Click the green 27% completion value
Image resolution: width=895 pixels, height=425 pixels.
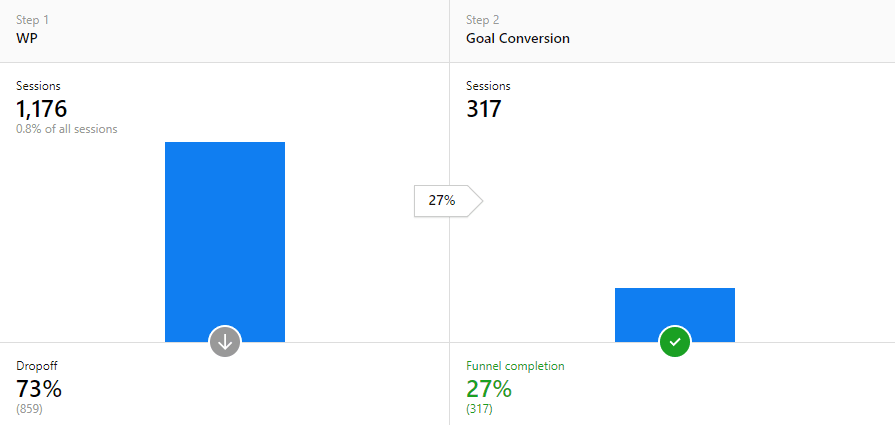point(489,388)
